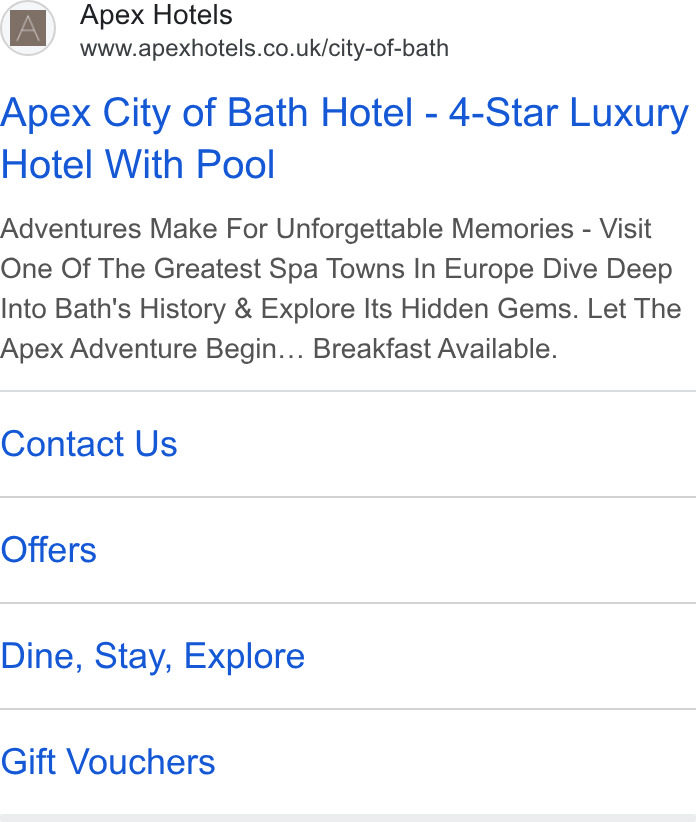Click the word 'Explore' in sitelink
696x822 pixels.
pyautogui.click(x=244, y=656)
